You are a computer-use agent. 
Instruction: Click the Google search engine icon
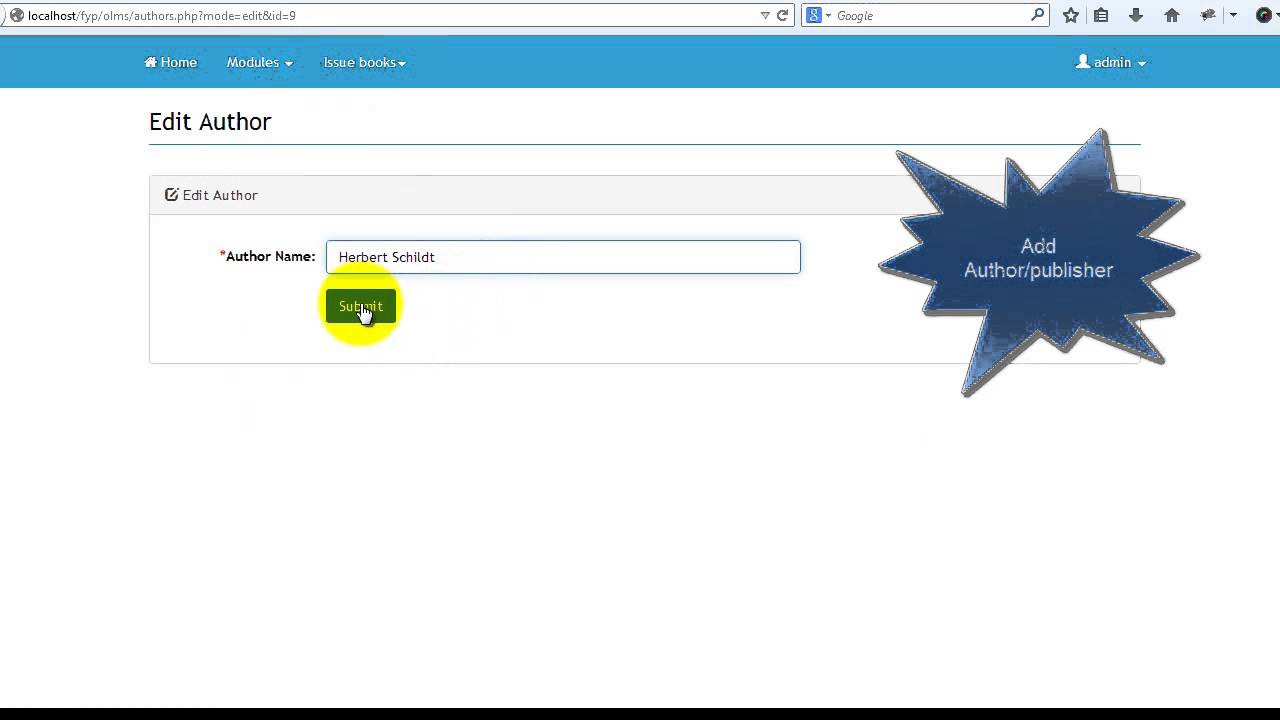(x=814, y=15)
